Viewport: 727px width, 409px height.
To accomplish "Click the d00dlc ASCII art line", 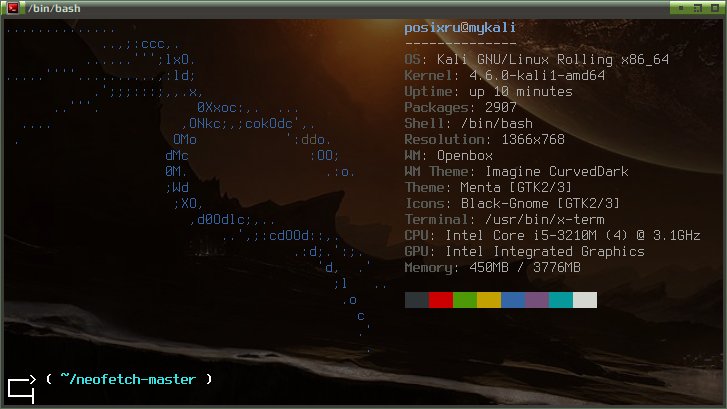I will 232,219.
